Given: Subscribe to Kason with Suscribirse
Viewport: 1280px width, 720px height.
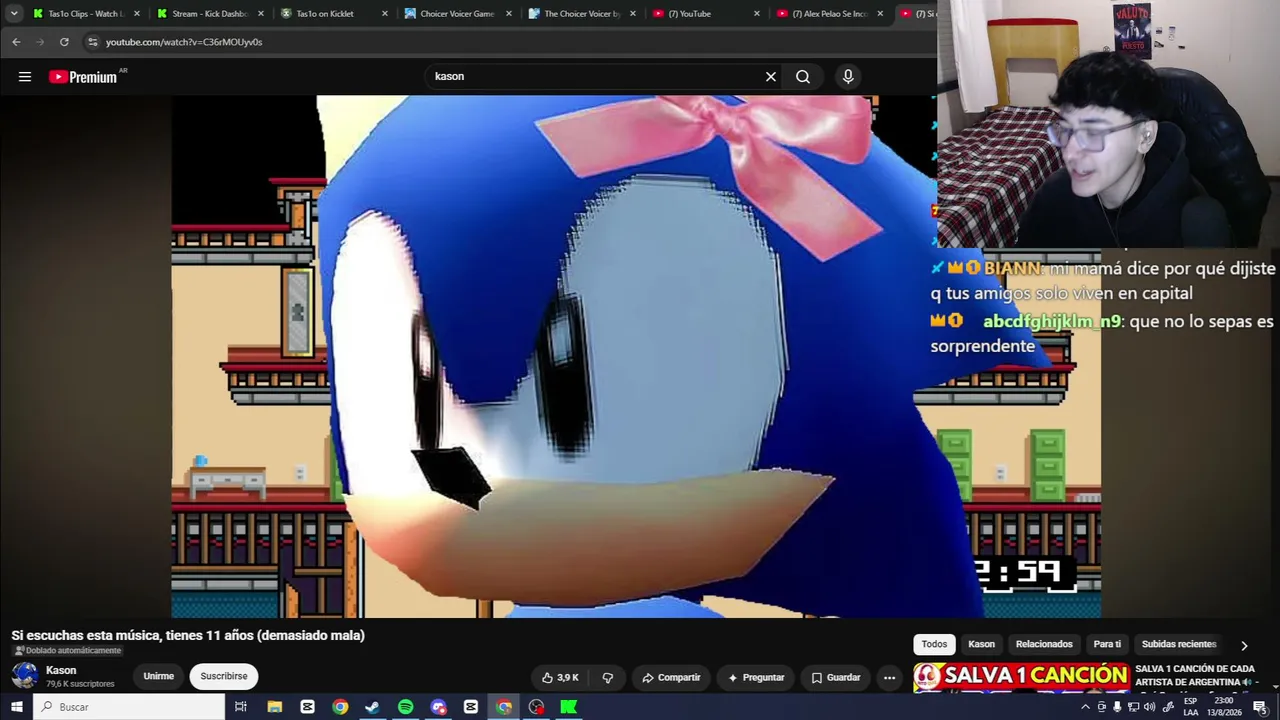Looking at the screenshot, I should pyautogui.click(x=224, y=676).
